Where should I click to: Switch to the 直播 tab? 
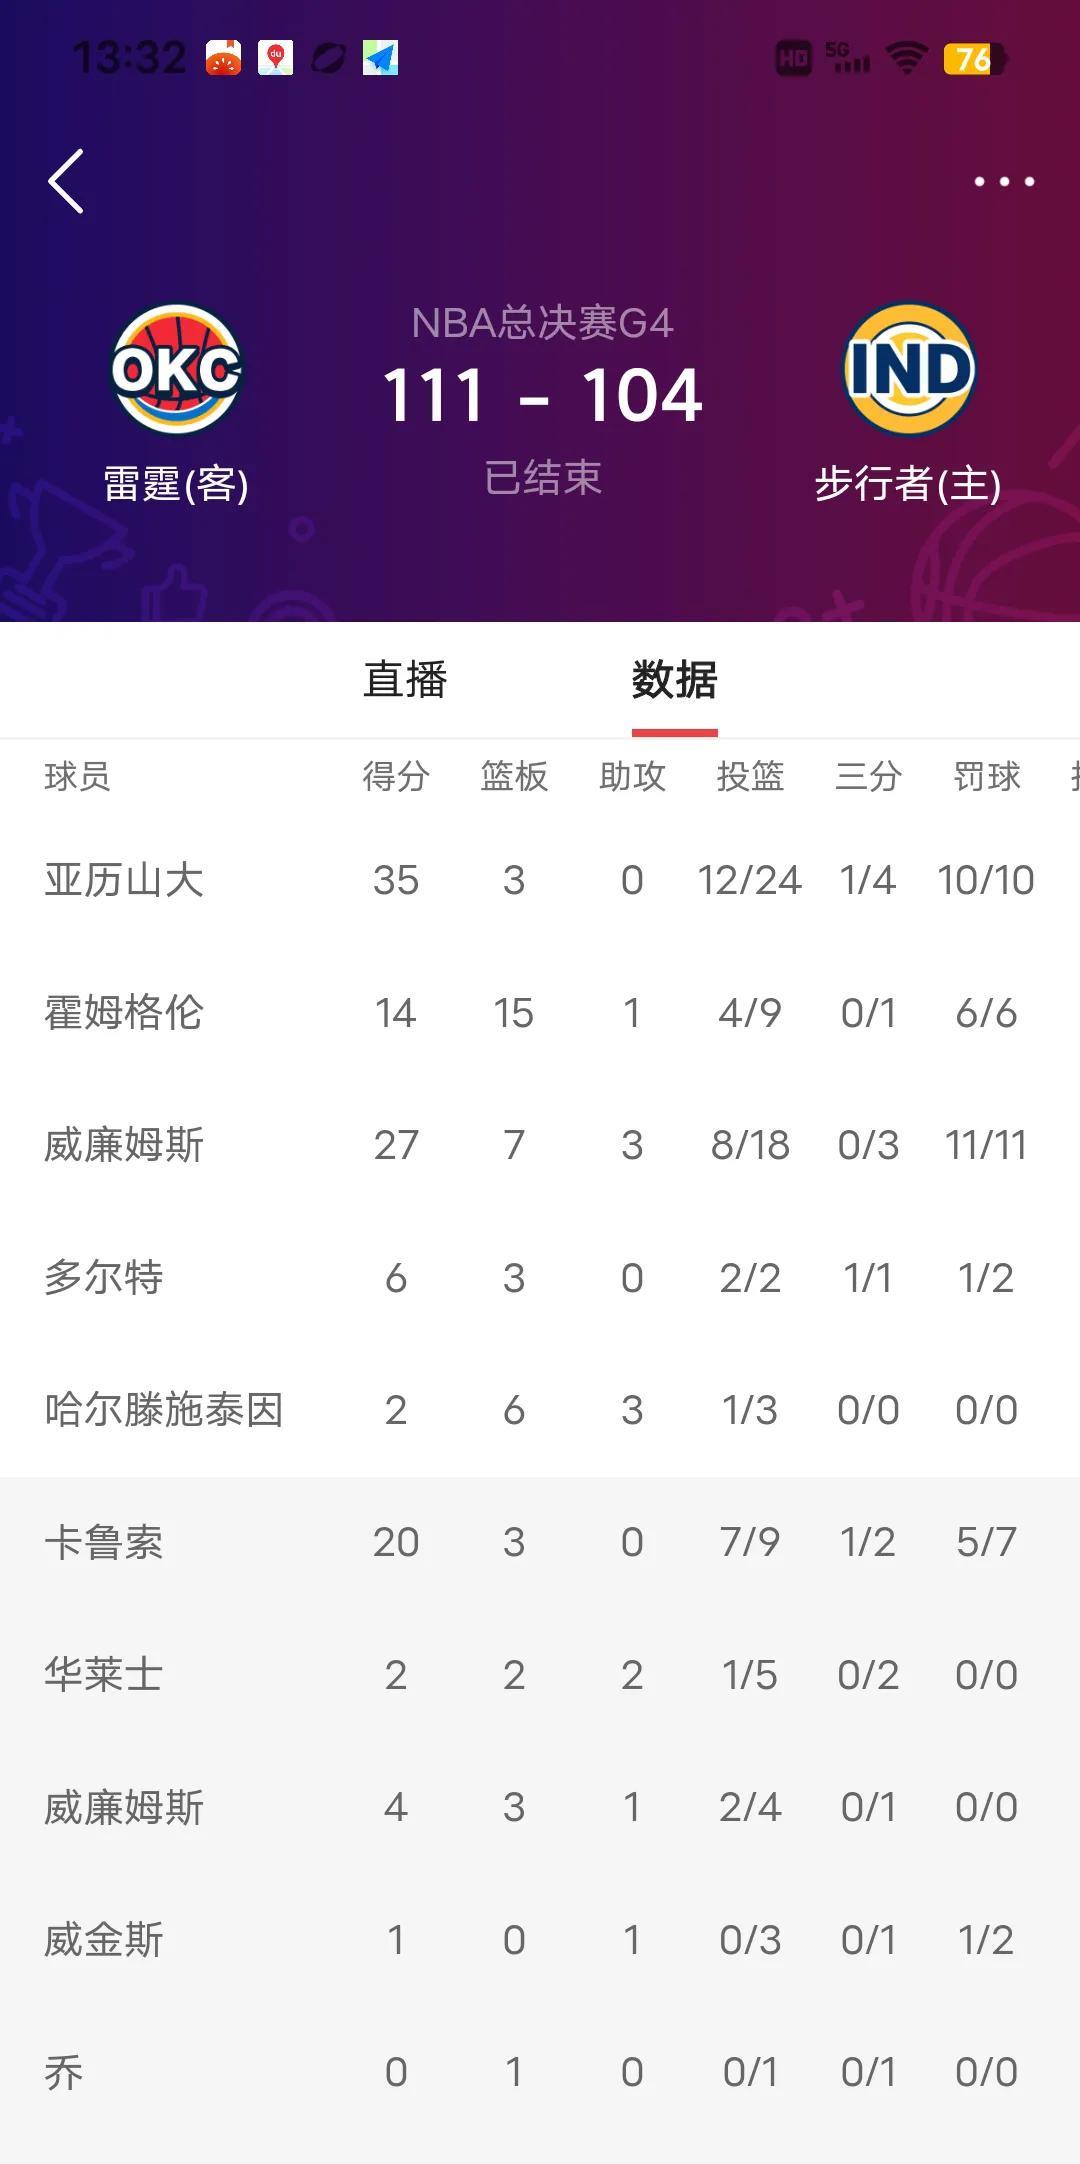point(405,680)
